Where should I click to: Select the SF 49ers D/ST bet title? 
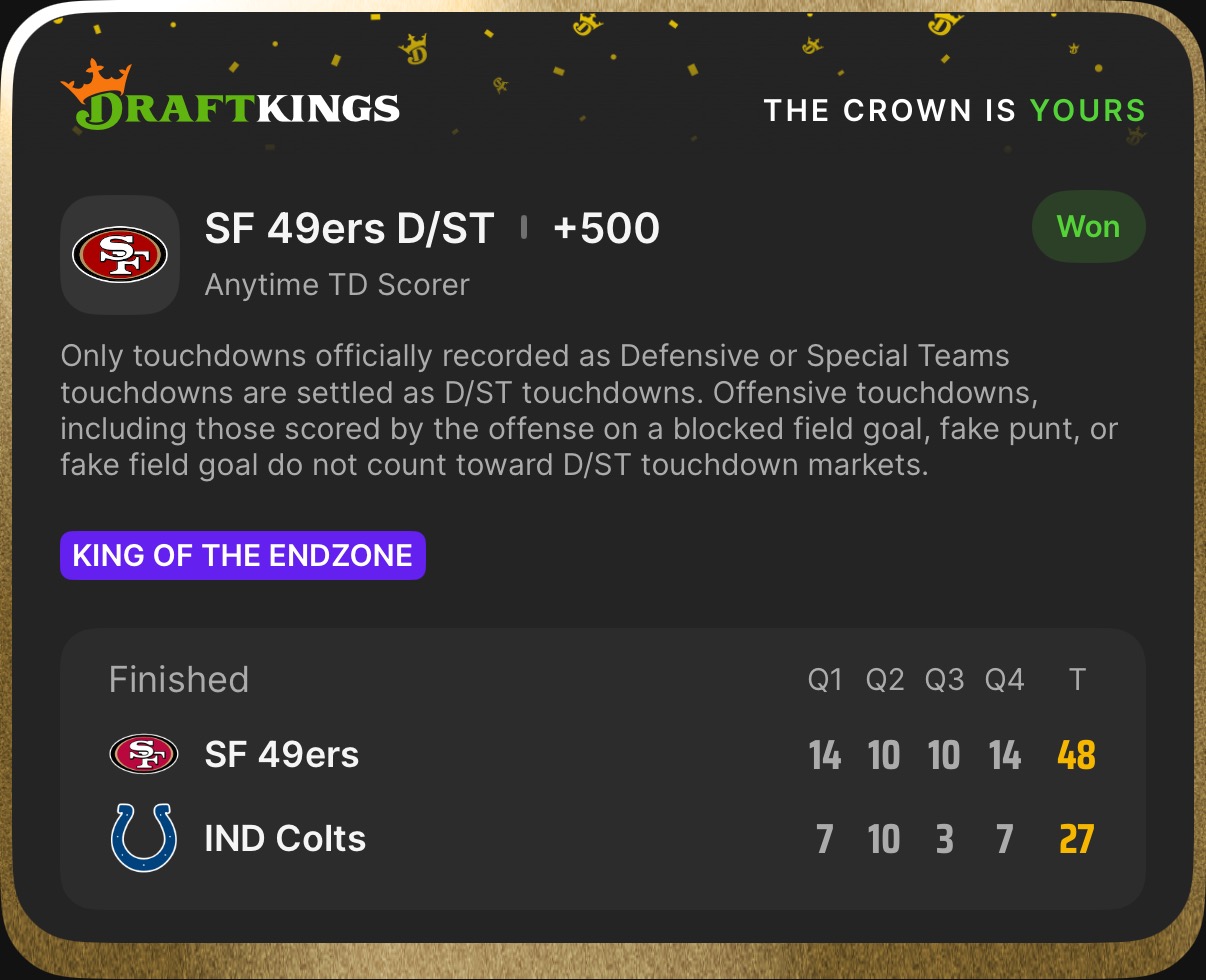[x=349, y=229]
